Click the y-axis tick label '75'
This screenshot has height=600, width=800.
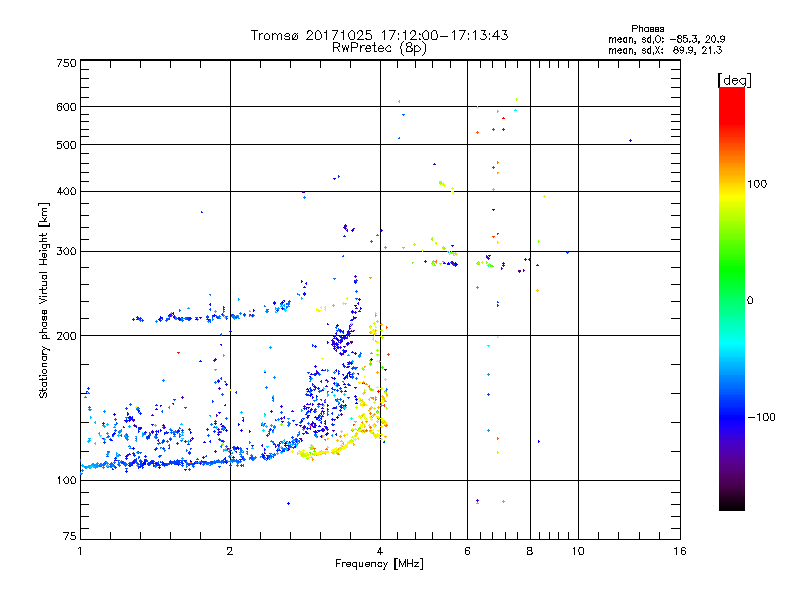[70, 536]
